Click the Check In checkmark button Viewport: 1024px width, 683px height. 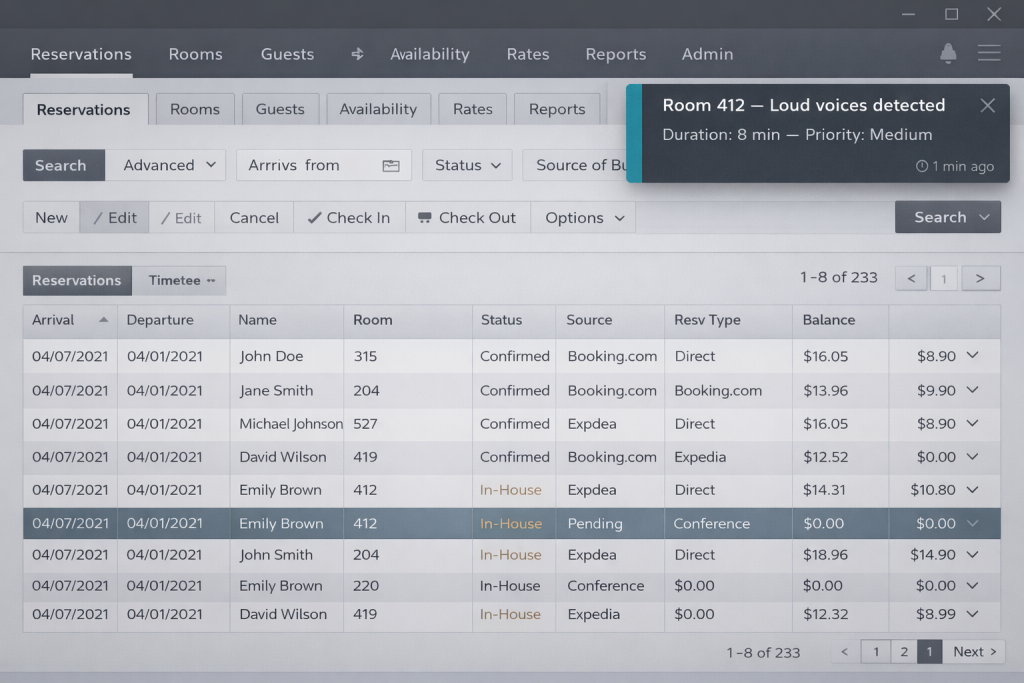pos(349,218)
